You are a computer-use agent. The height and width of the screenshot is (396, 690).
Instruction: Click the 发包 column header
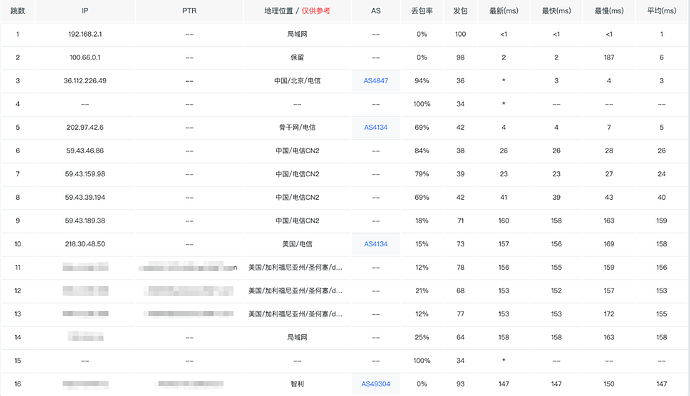pyautogui.click(x=460, y=11)
